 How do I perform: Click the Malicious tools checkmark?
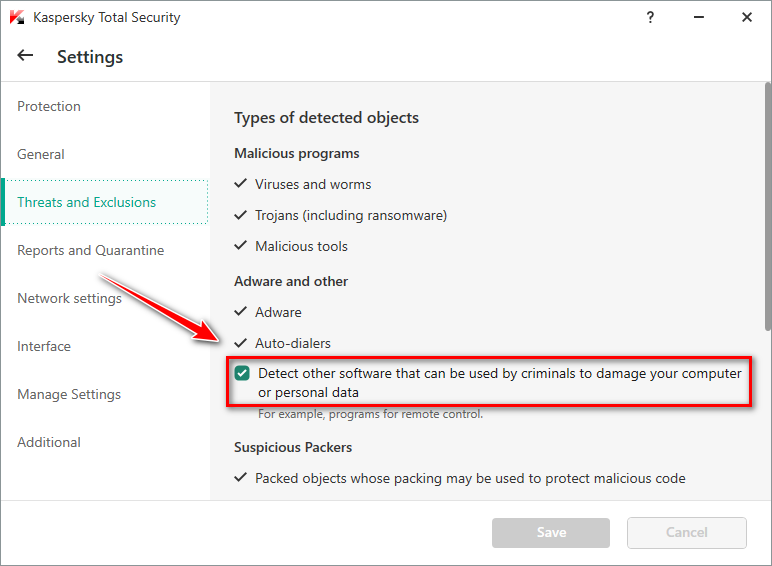click(x=240, y=246)
